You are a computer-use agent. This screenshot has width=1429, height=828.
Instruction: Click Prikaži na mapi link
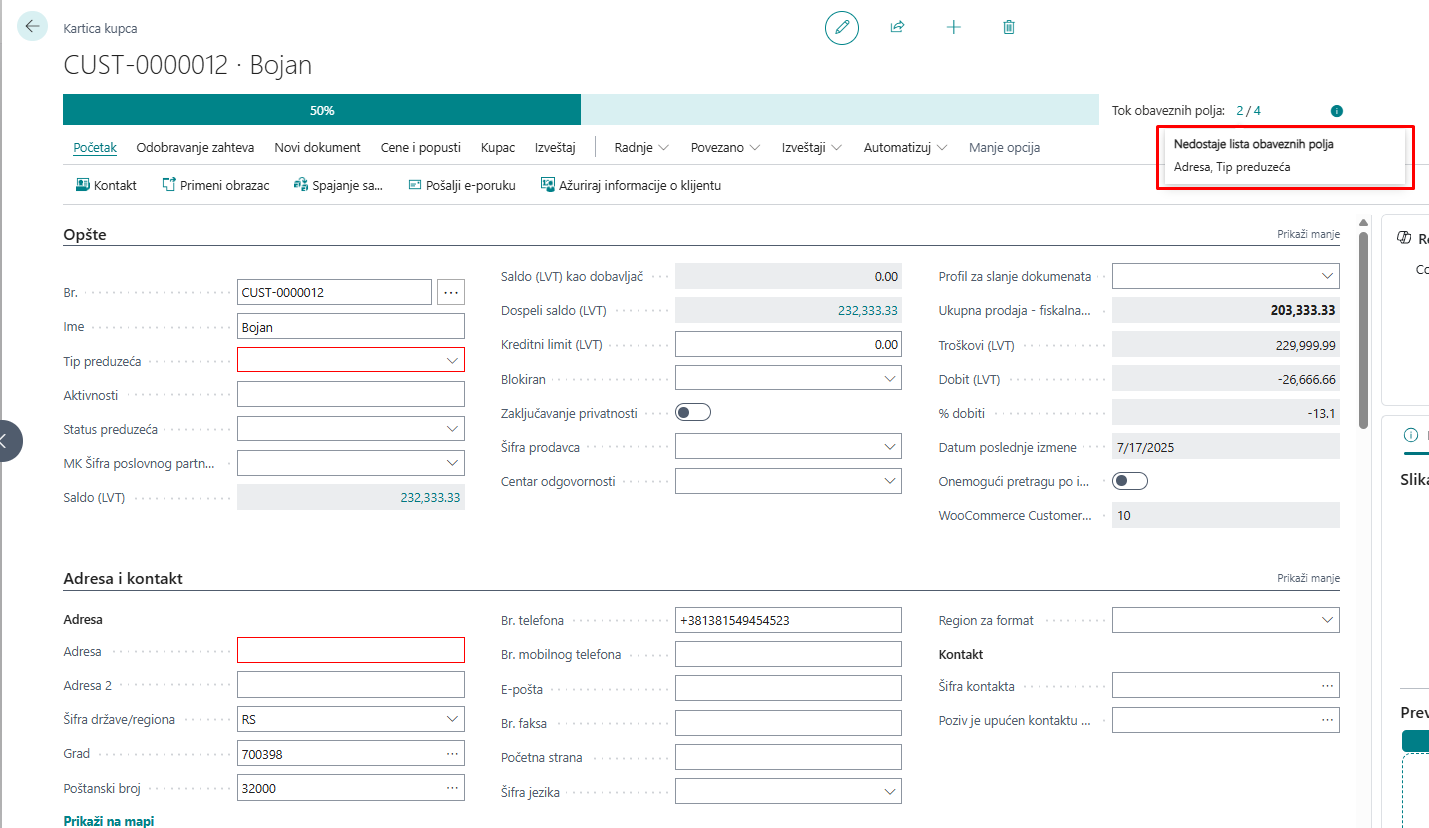108,821
